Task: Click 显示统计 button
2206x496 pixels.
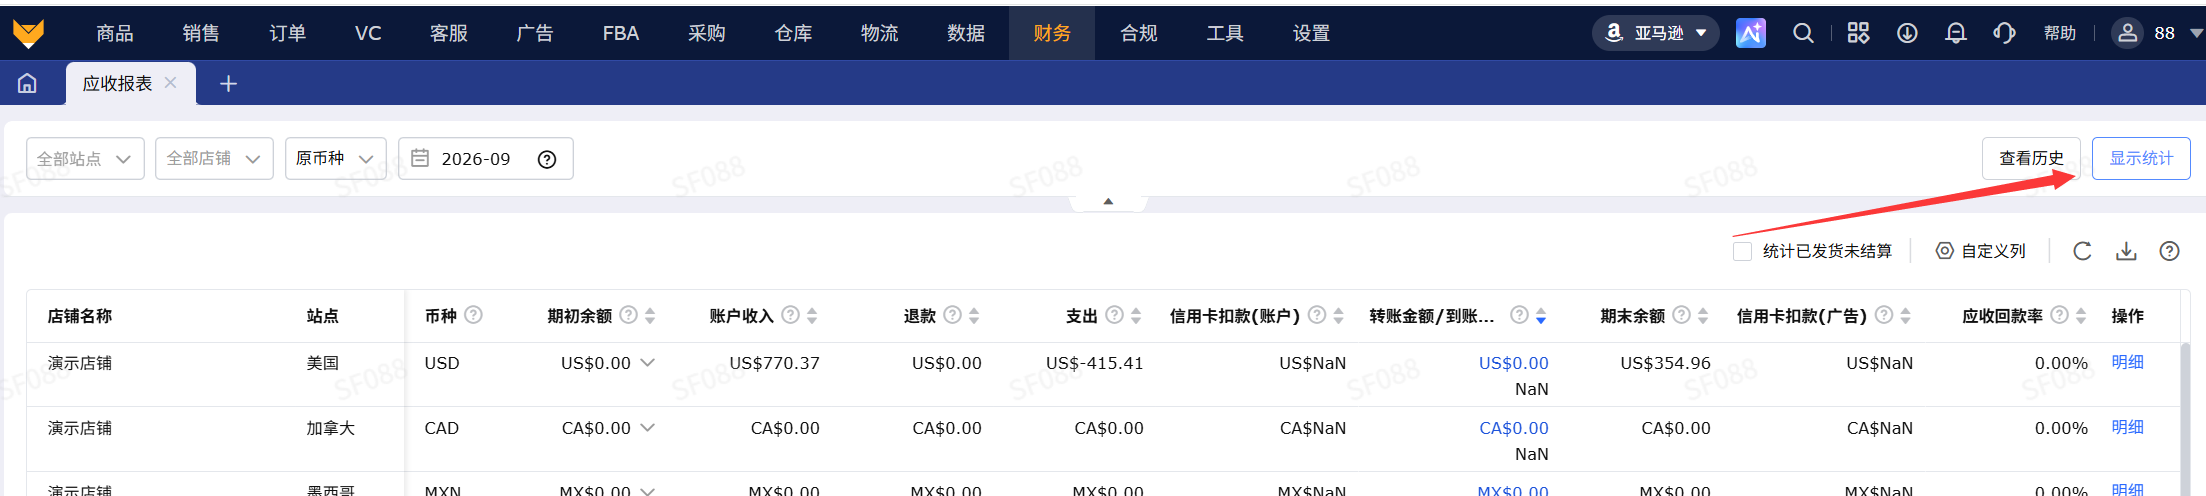Action: (x=2141, y=158)
